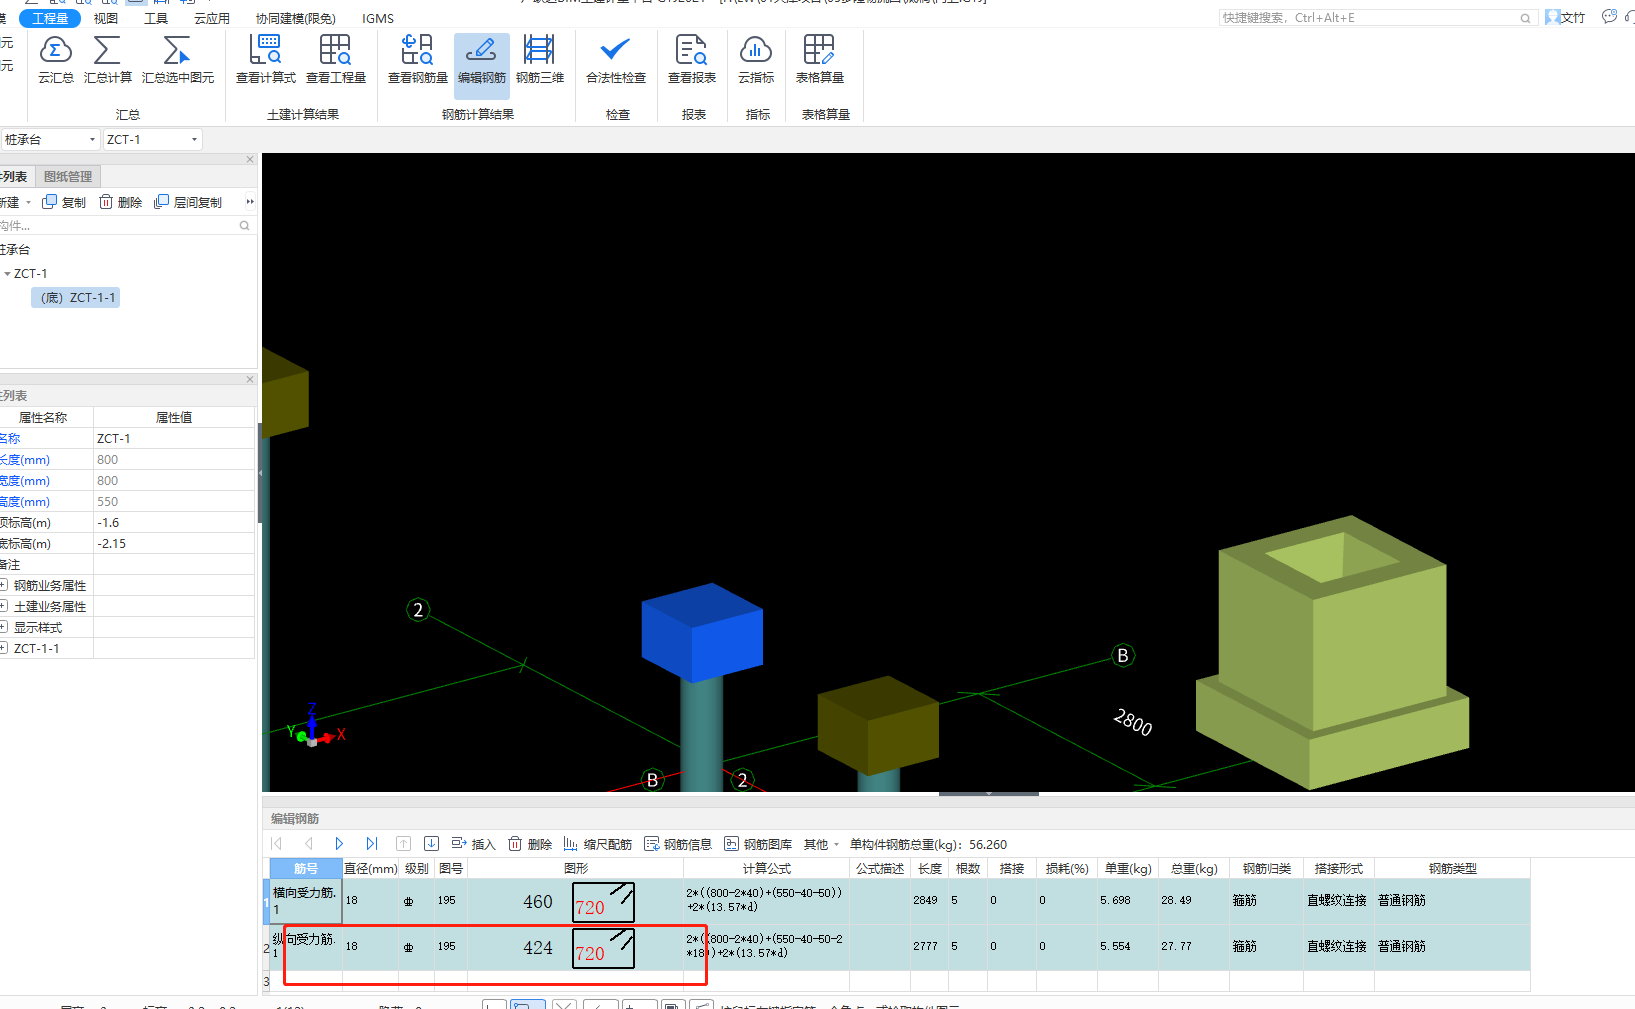
Task: Click 删除 delete in component list toolbar
Action: click(120, 202)
